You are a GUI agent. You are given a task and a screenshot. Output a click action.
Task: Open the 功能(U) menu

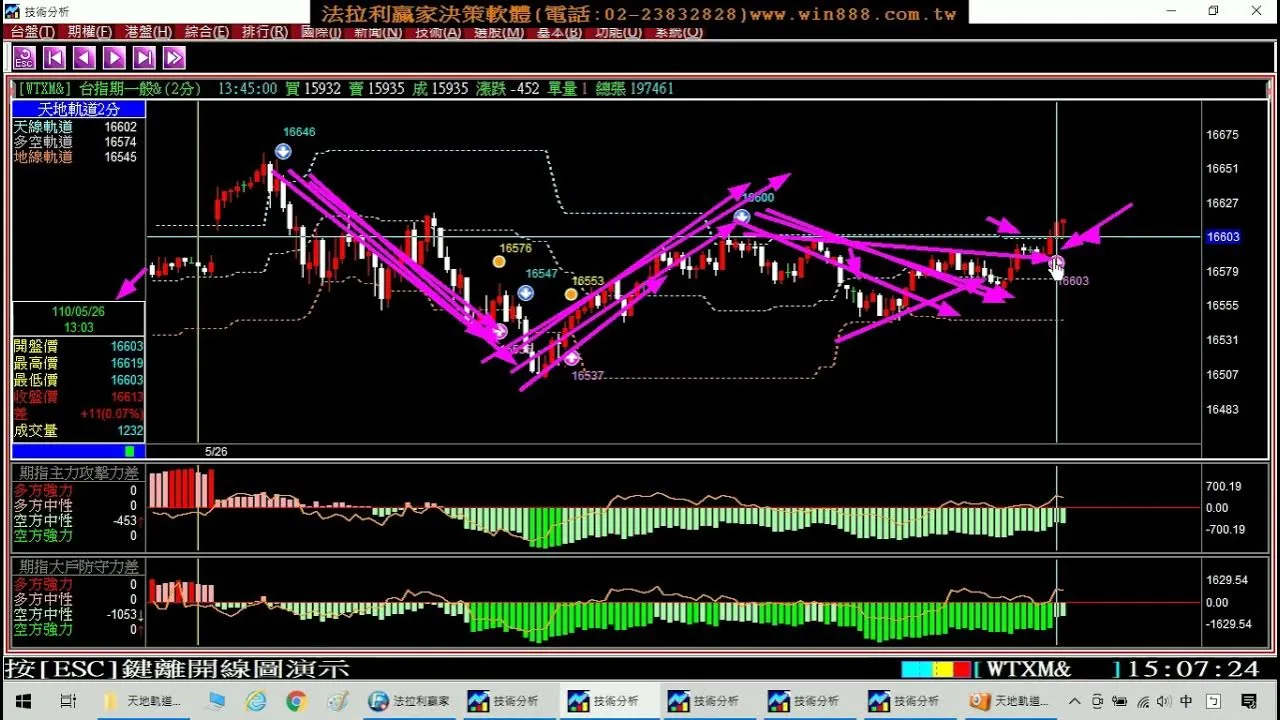tap(618, 32)
